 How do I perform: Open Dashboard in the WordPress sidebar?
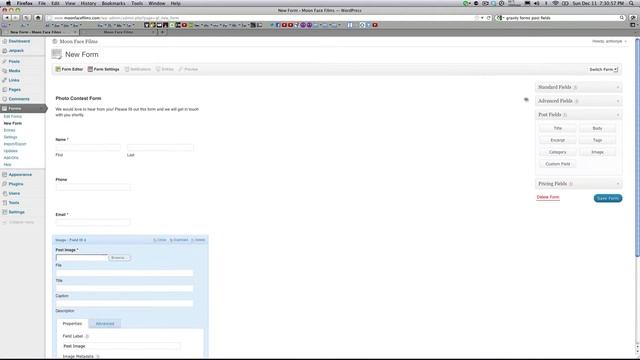tap(19, 41)
